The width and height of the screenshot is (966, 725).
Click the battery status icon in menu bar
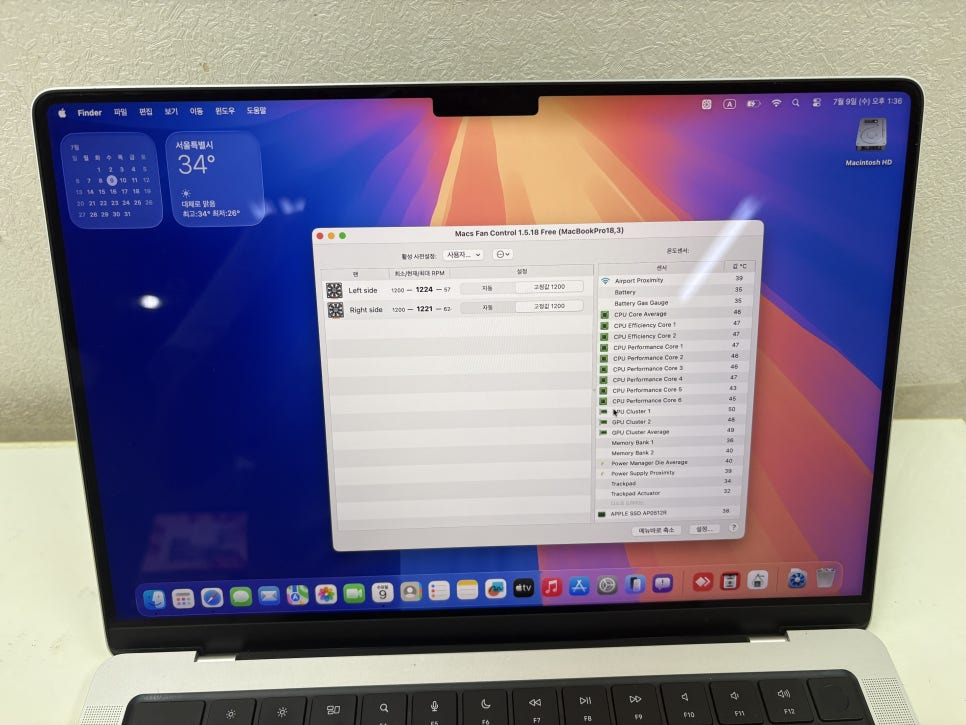tap(753, 103)
